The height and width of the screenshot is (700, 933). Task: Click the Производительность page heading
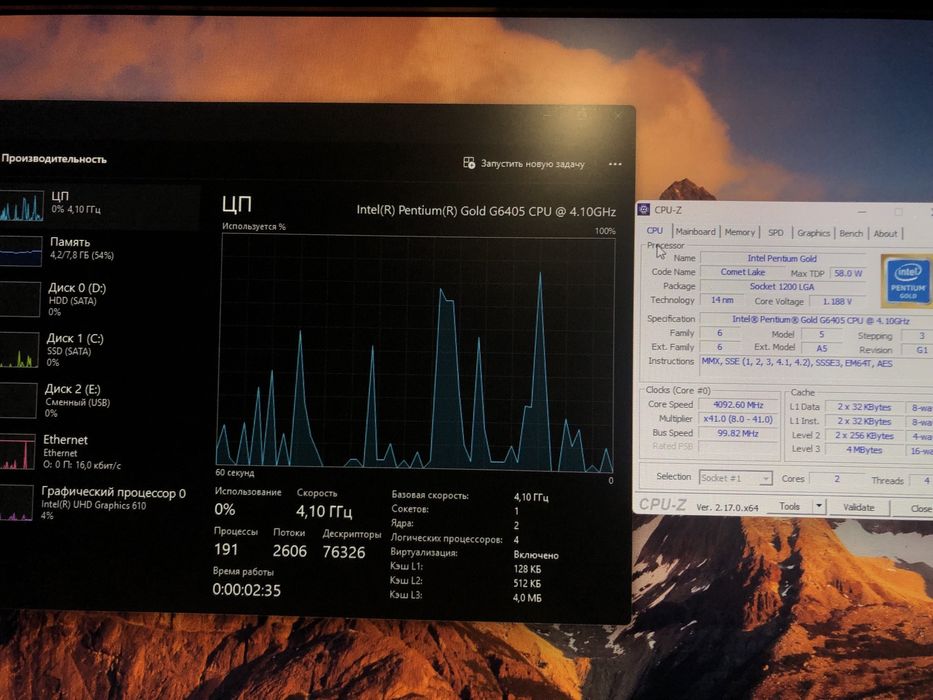[x=54, y=159]
